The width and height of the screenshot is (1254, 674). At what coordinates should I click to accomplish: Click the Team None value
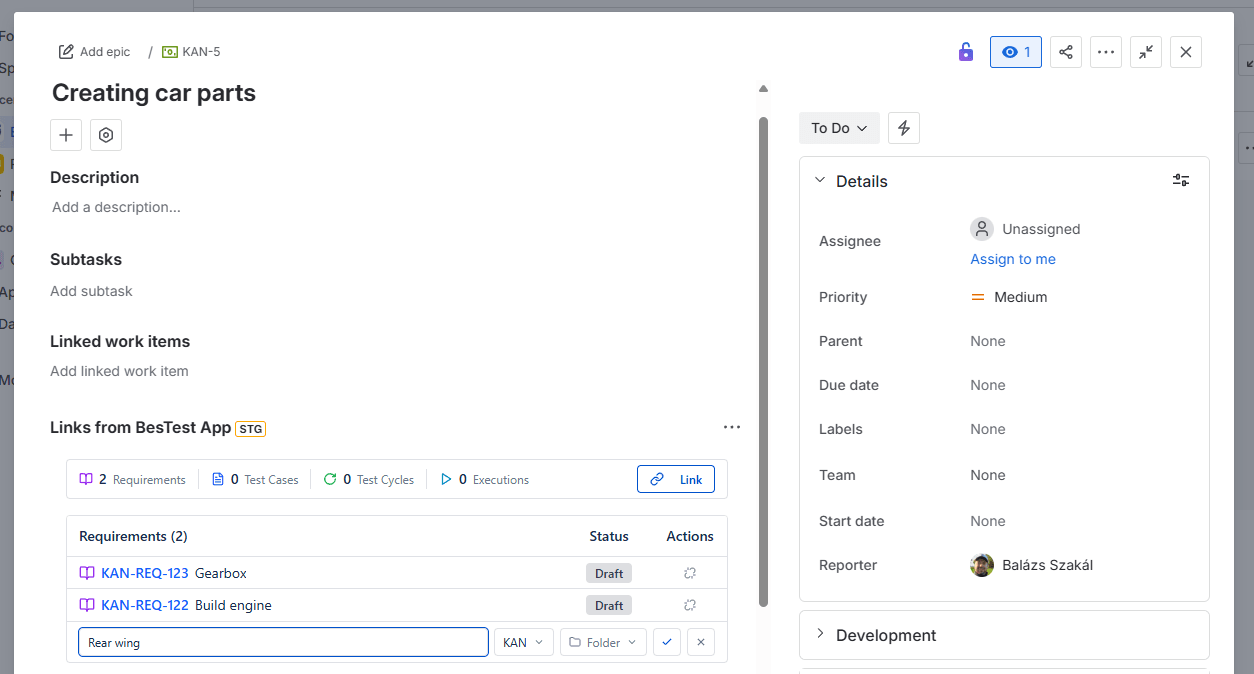[x=988, y=475]
